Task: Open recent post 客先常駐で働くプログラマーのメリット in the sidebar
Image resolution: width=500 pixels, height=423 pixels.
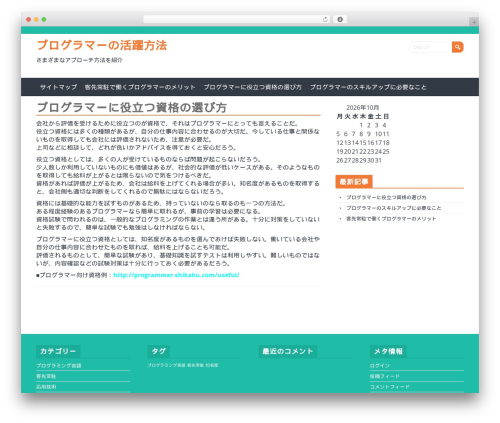Action: 391,219
